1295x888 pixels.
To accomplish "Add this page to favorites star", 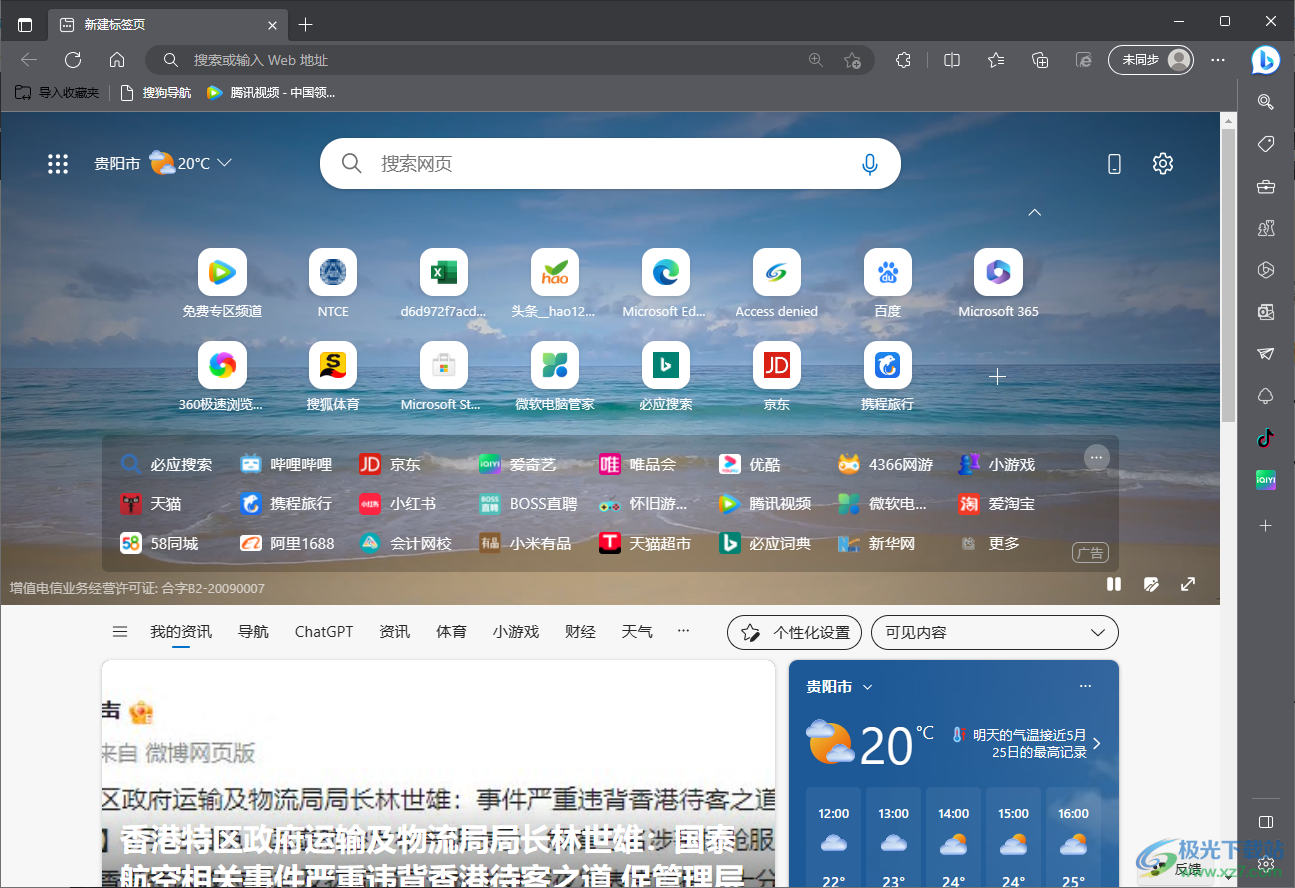I will (x=852, y=60).
